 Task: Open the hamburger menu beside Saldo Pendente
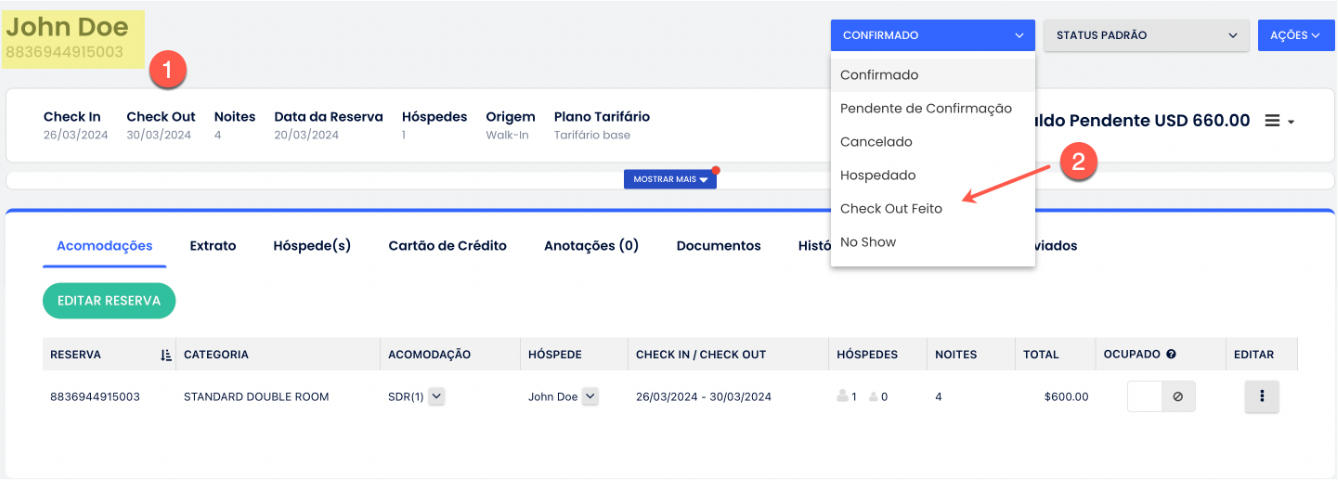(x=1279, y=121)
